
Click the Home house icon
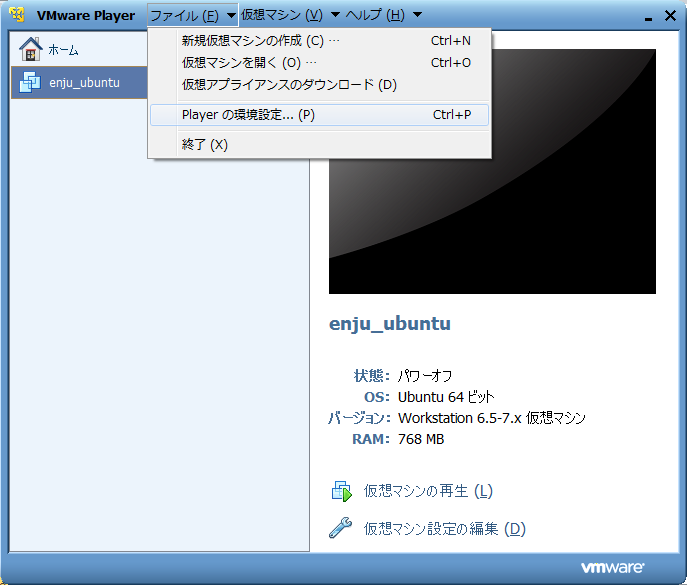point(31,49)
